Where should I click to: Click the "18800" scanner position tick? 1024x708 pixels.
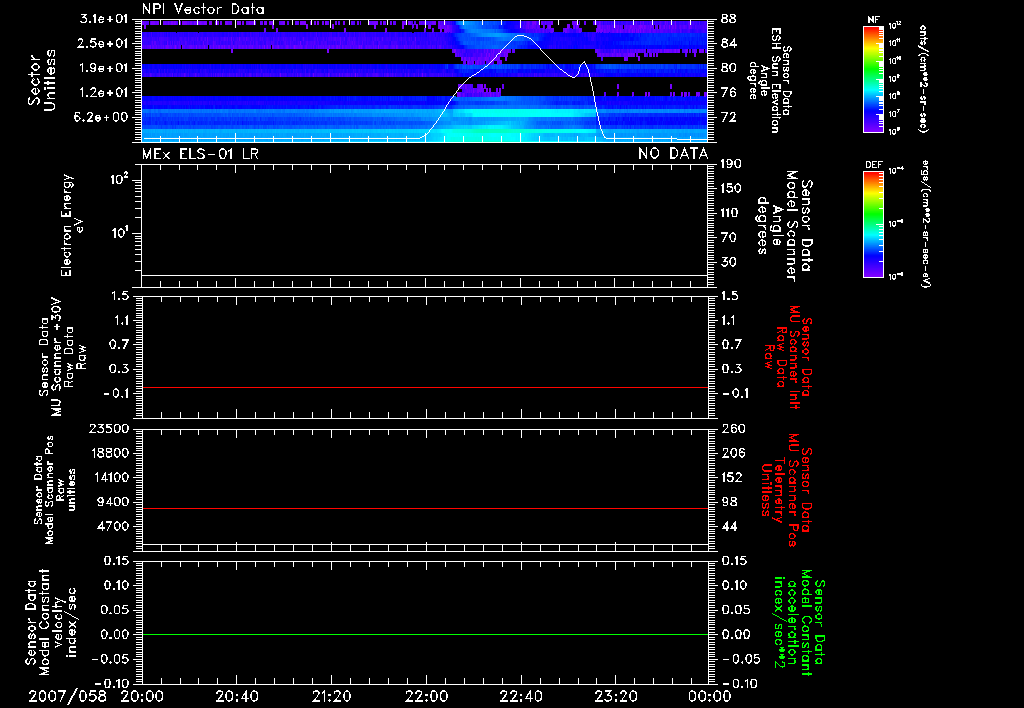108,453
